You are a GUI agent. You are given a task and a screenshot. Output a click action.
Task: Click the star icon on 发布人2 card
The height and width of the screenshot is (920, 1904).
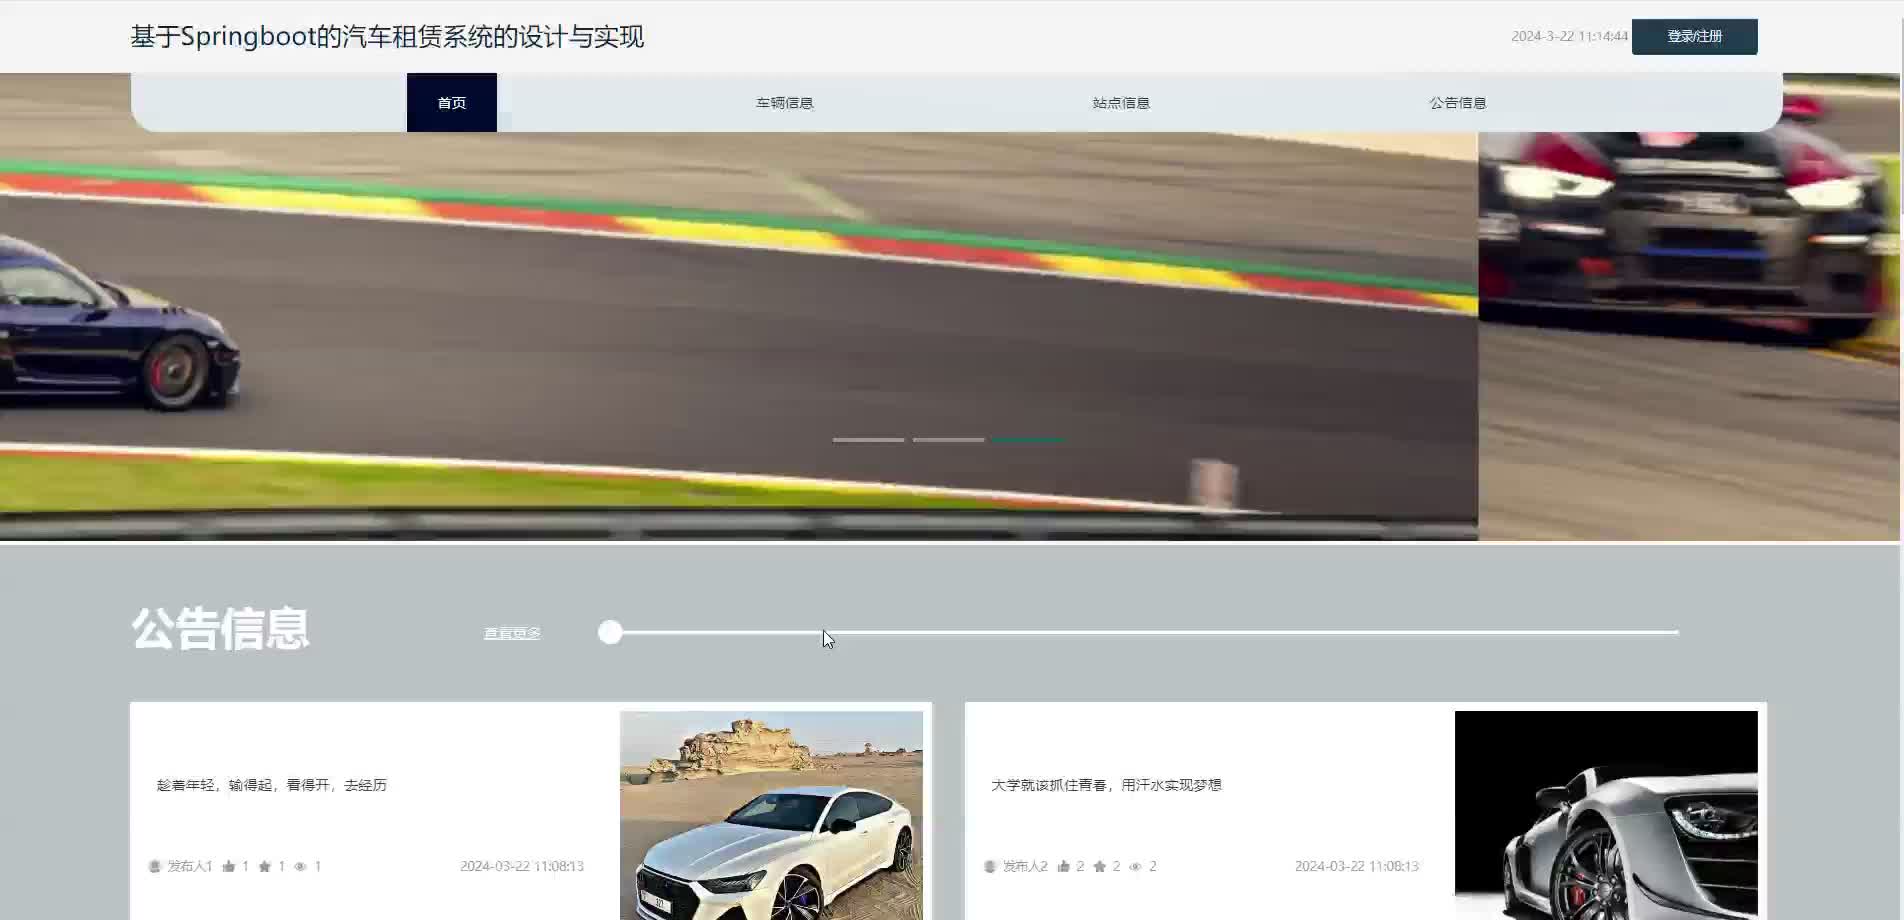(x=1100, y=866)
